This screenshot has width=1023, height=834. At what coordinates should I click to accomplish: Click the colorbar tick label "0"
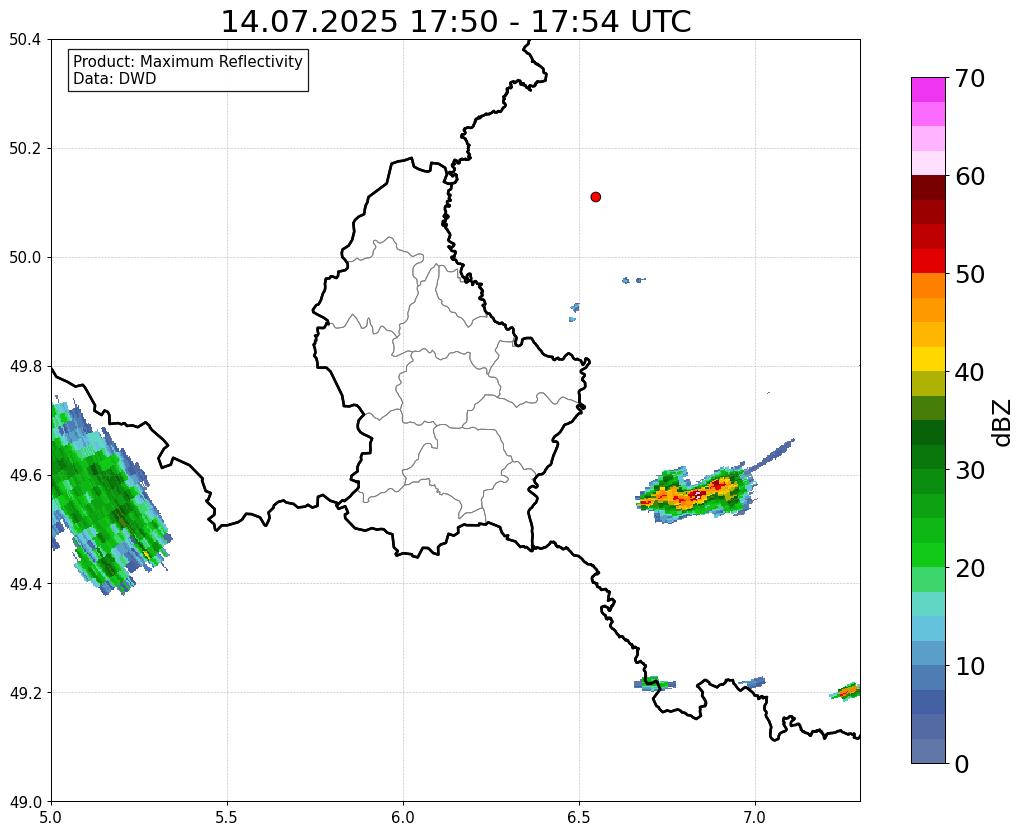point(962,764)
